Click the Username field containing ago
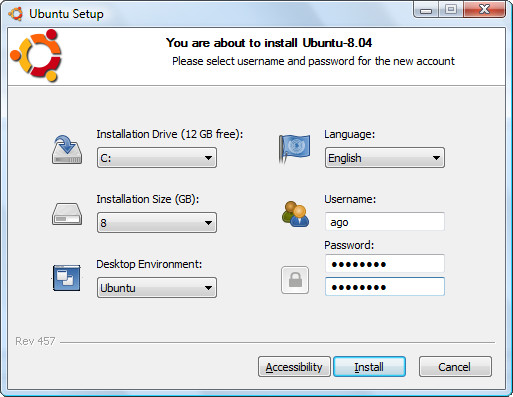The width and height of the screenshot is (513, 397). pos(385,221)
